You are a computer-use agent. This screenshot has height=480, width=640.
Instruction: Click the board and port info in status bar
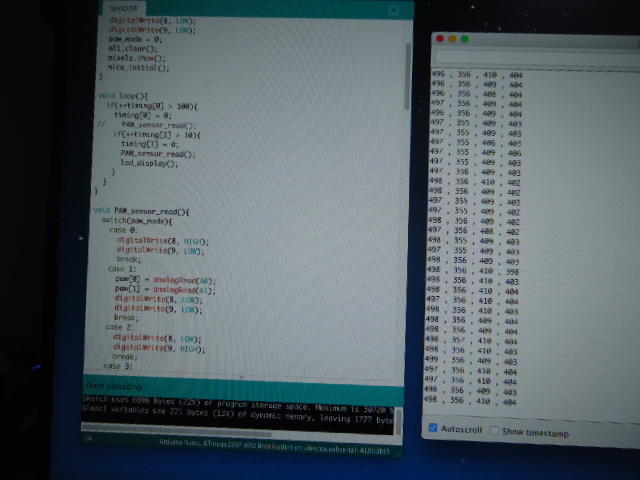[x=274, y=448]
